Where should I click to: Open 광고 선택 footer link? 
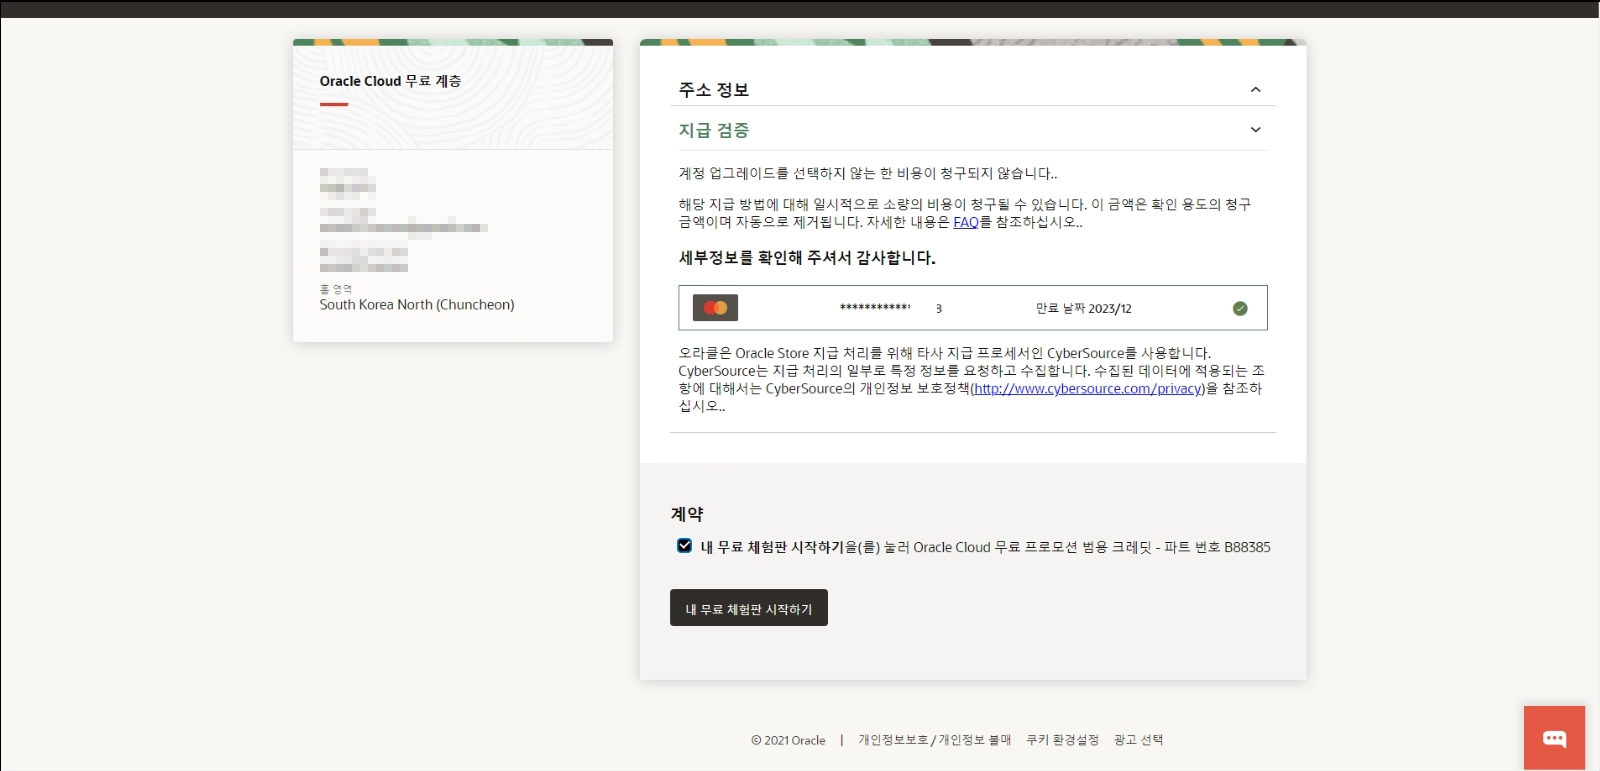click(x=1138, y=740)
